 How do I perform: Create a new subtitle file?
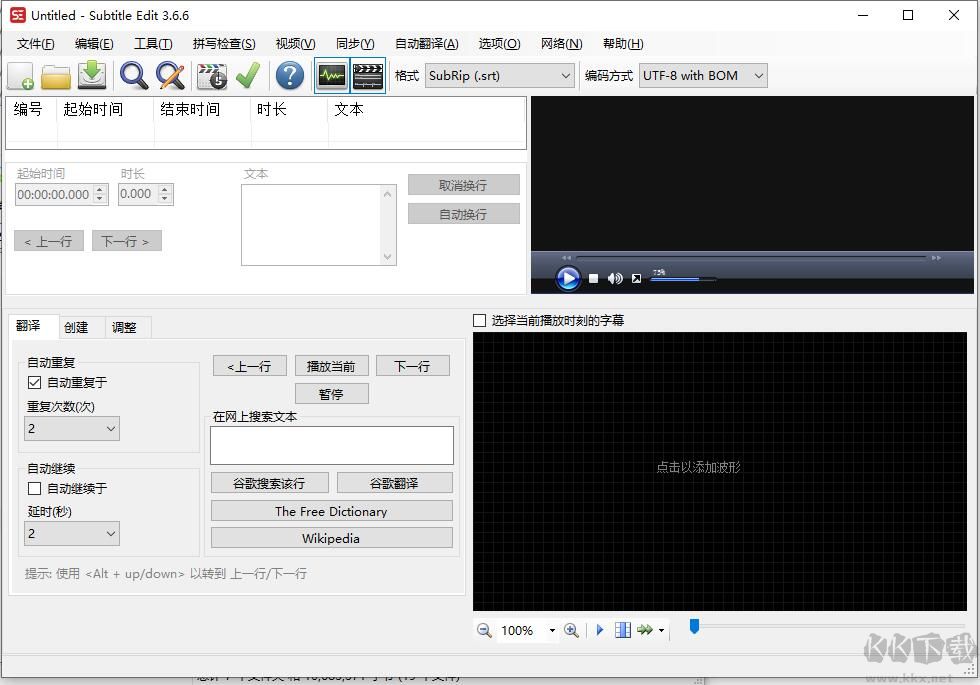point(20,75)
